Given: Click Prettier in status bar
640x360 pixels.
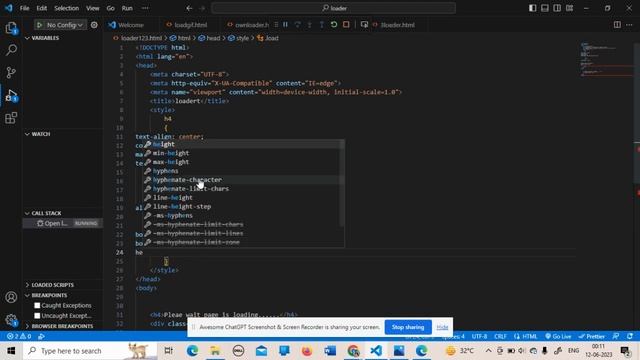Looking at the screenshot, I should (591, 336).
